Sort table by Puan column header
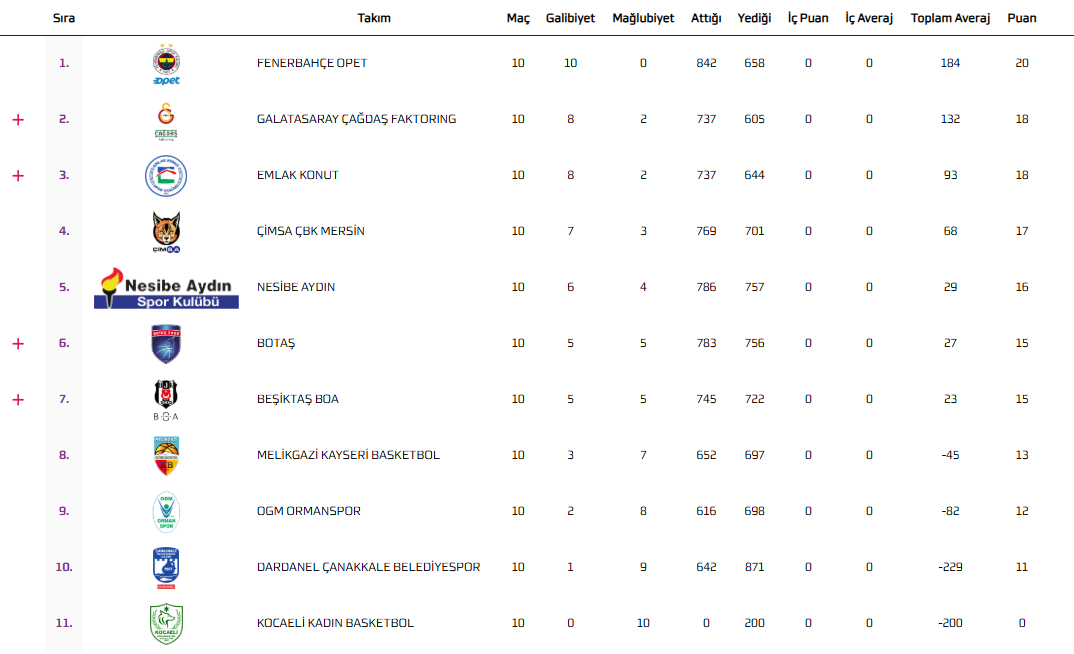 click(1021, 18)
